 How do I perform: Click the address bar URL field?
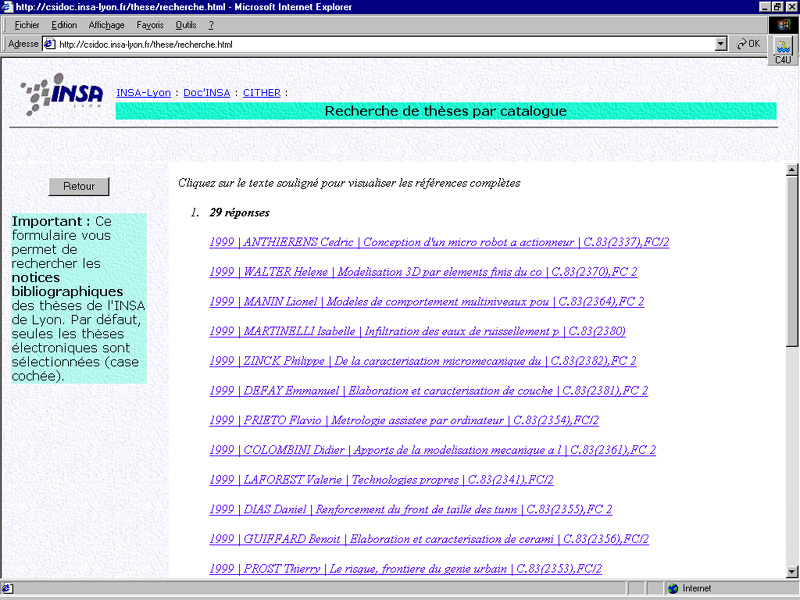click(385, 44)
